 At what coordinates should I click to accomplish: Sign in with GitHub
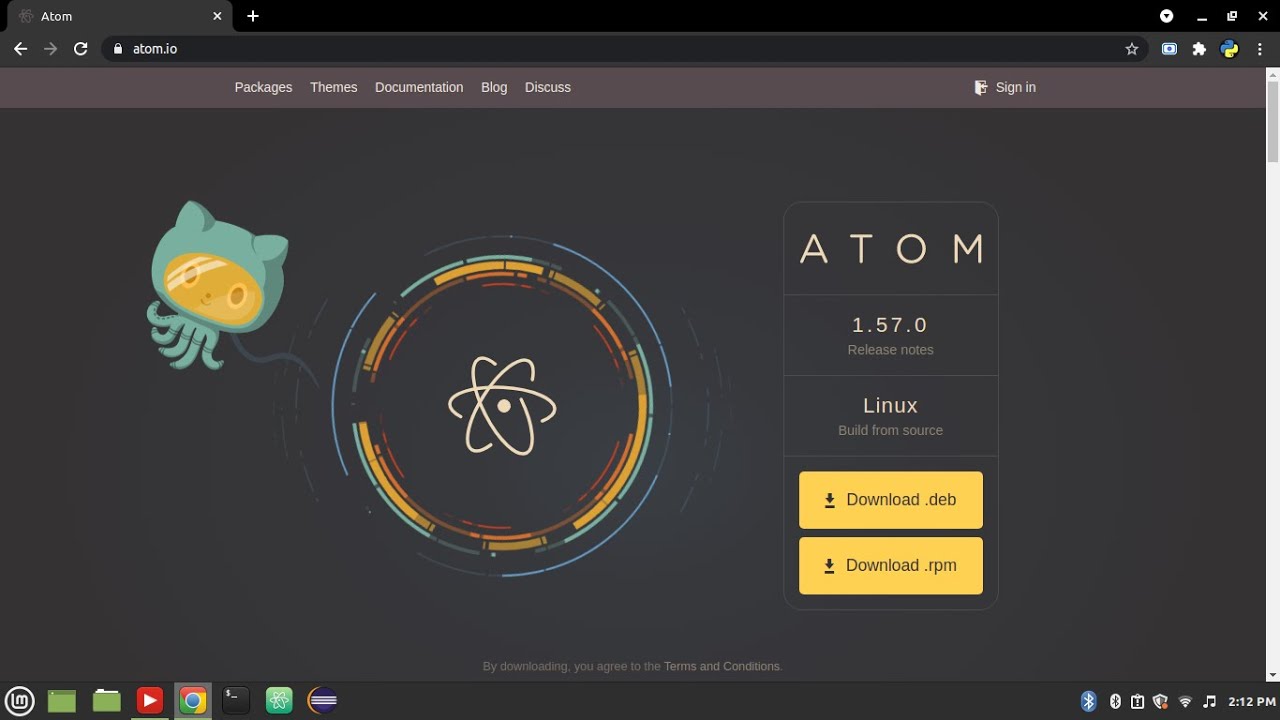click(1005, 87)
